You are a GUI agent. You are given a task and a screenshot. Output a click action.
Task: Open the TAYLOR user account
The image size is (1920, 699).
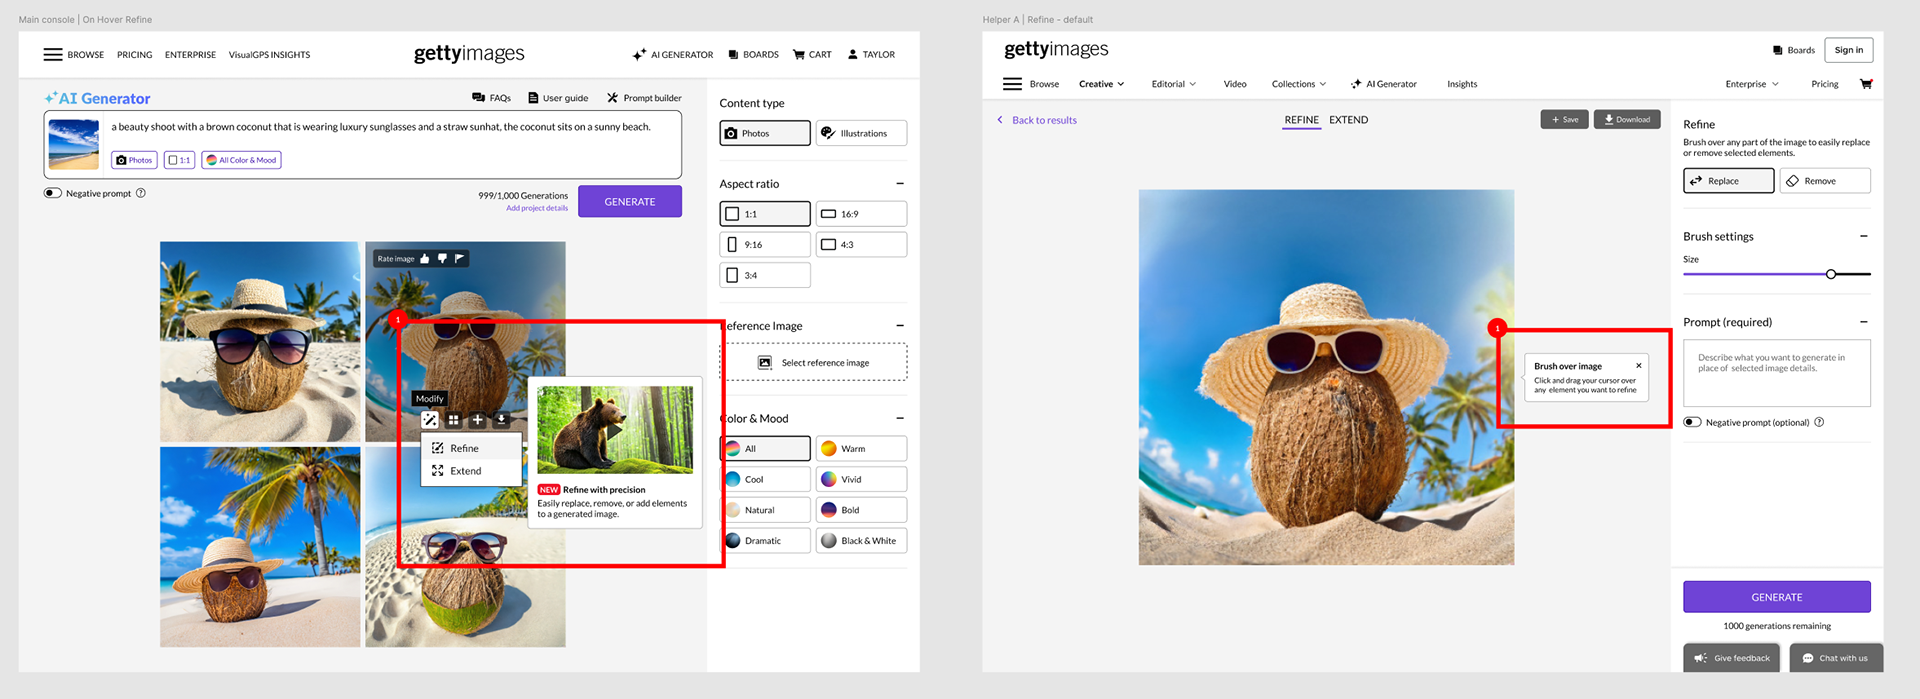(x=871, y=55)
